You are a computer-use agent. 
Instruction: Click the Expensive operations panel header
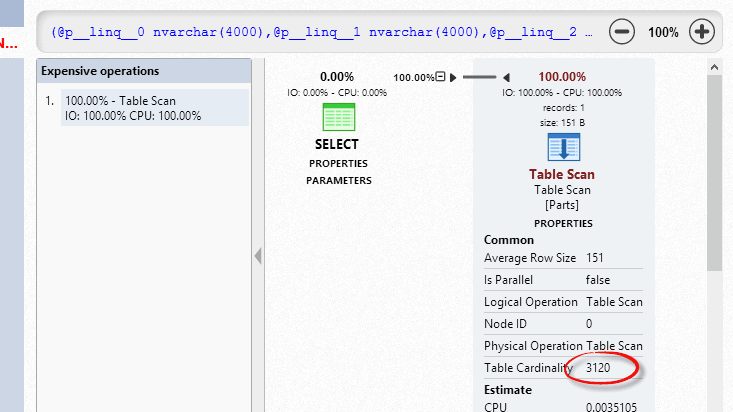[144, 71]
